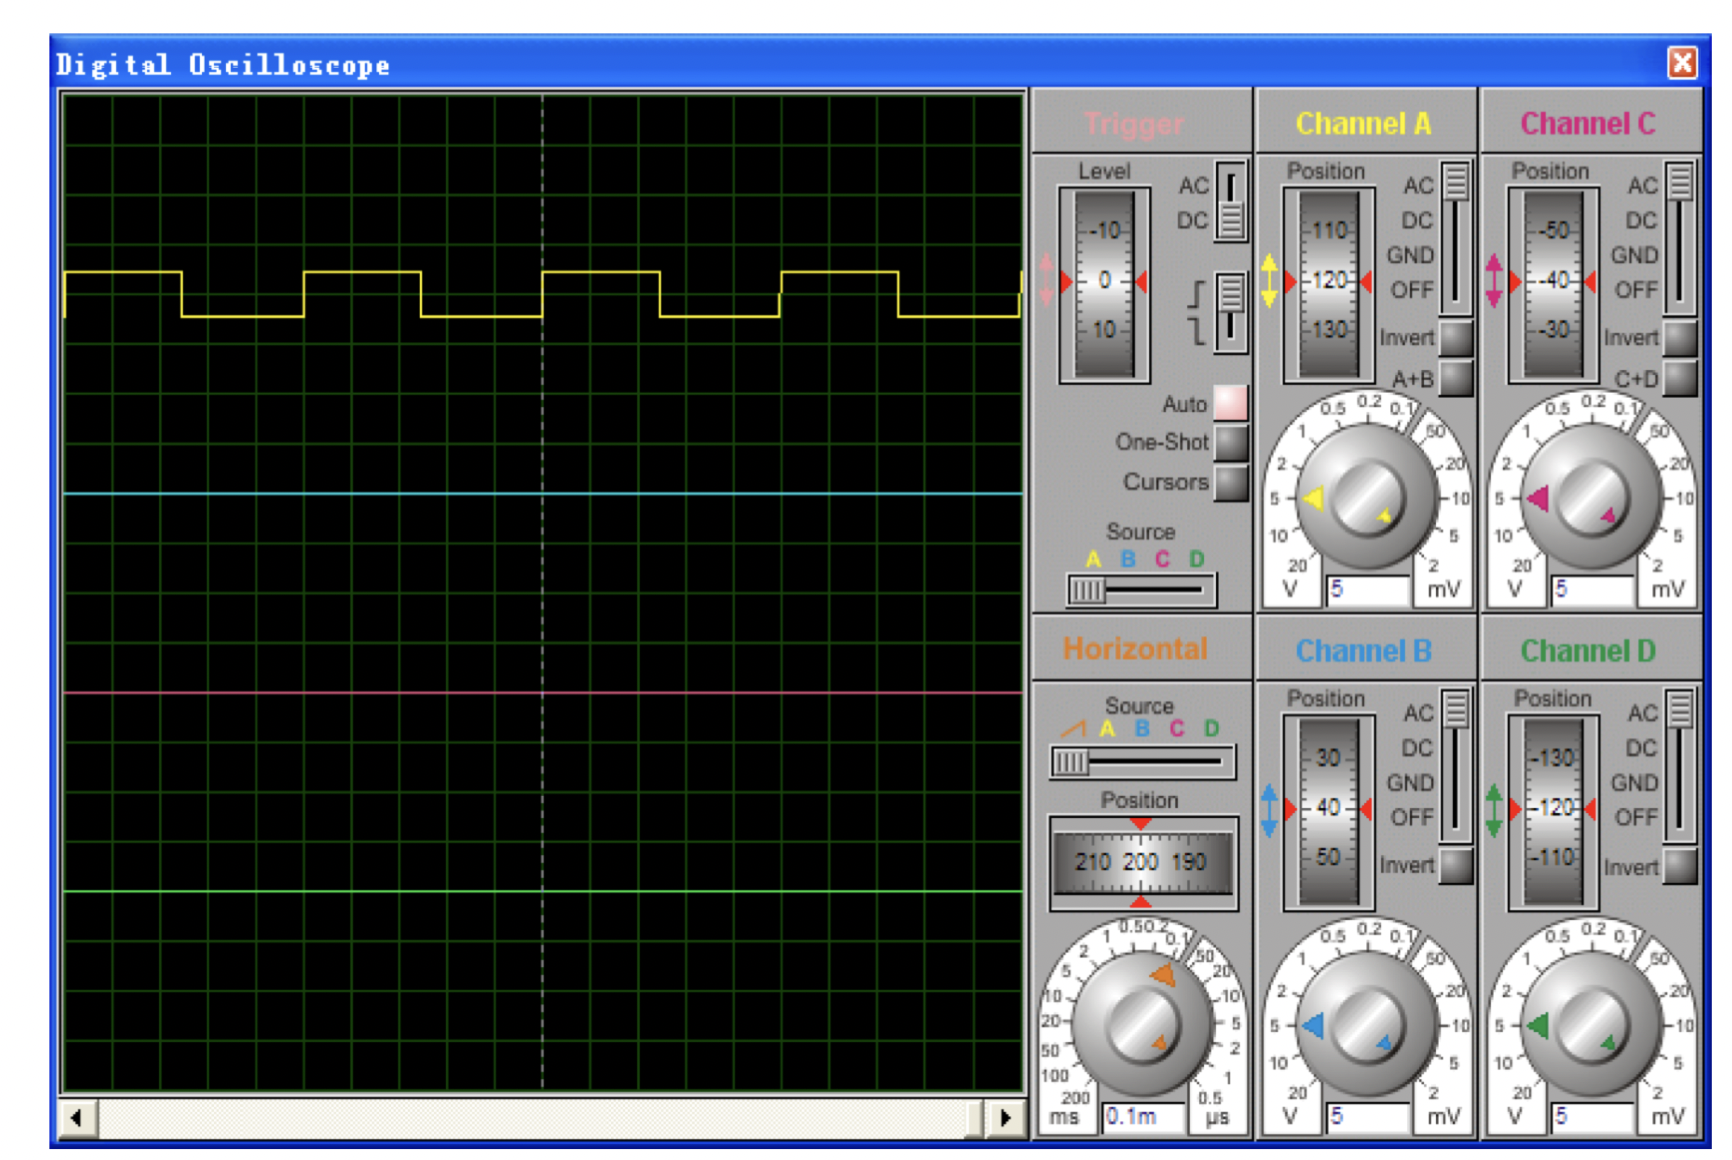Click the Channel B voltage value field
1732x1160 pixels.
1369,1117
